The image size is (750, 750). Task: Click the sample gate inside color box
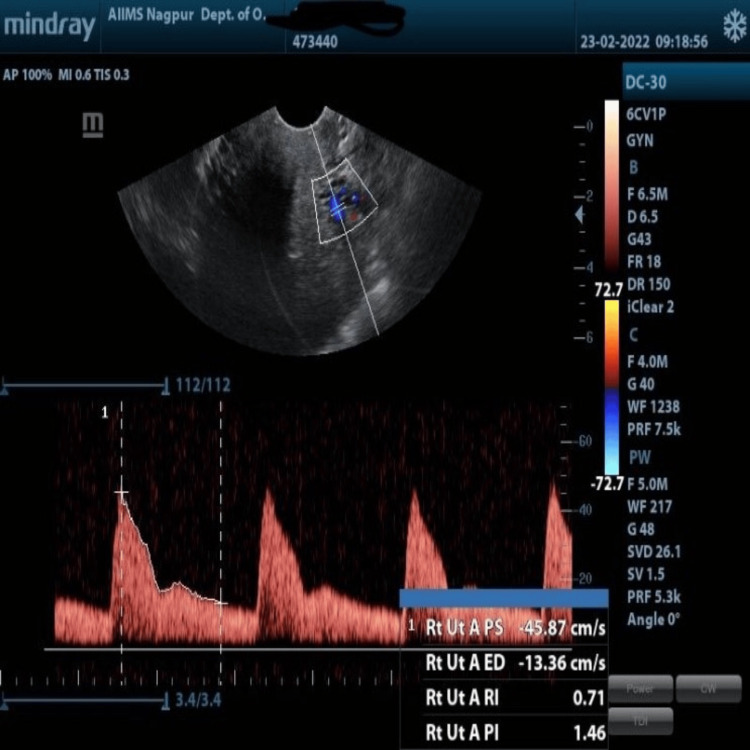click(x=338, y=208)
